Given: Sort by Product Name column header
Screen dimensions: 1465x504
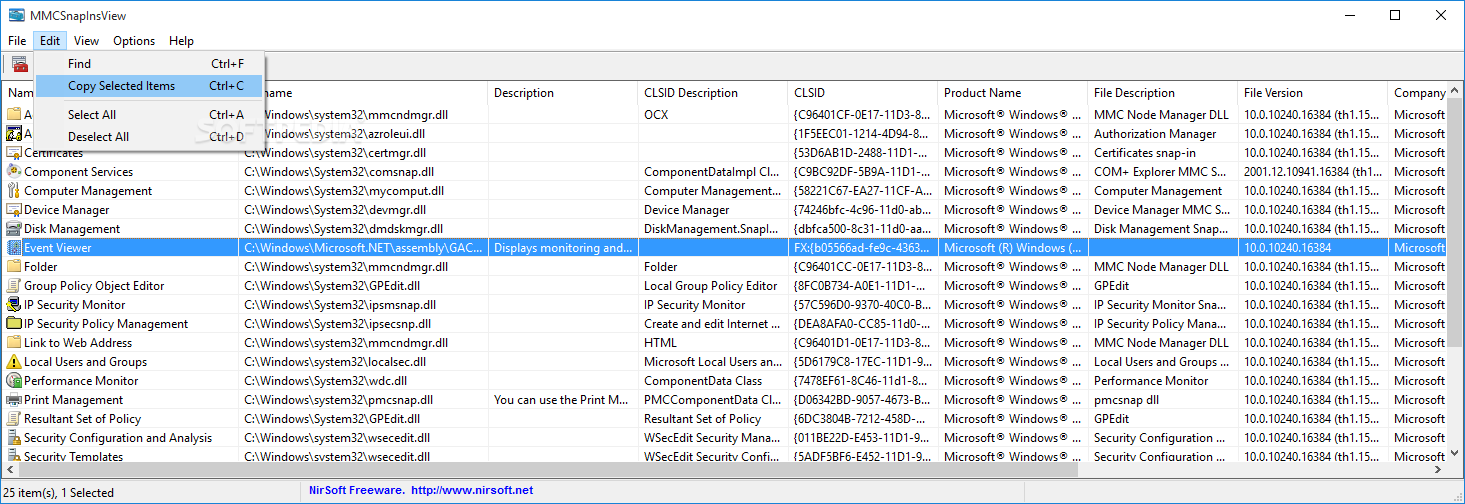Looking at the screenshot, I should pos(1013,93).
